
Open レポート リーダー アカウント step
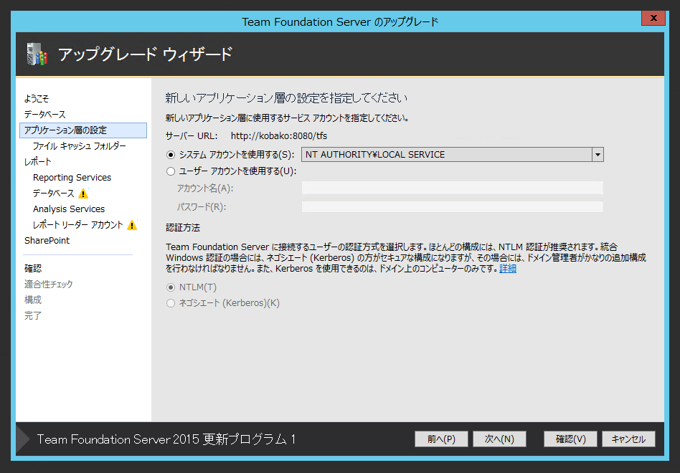78,225
